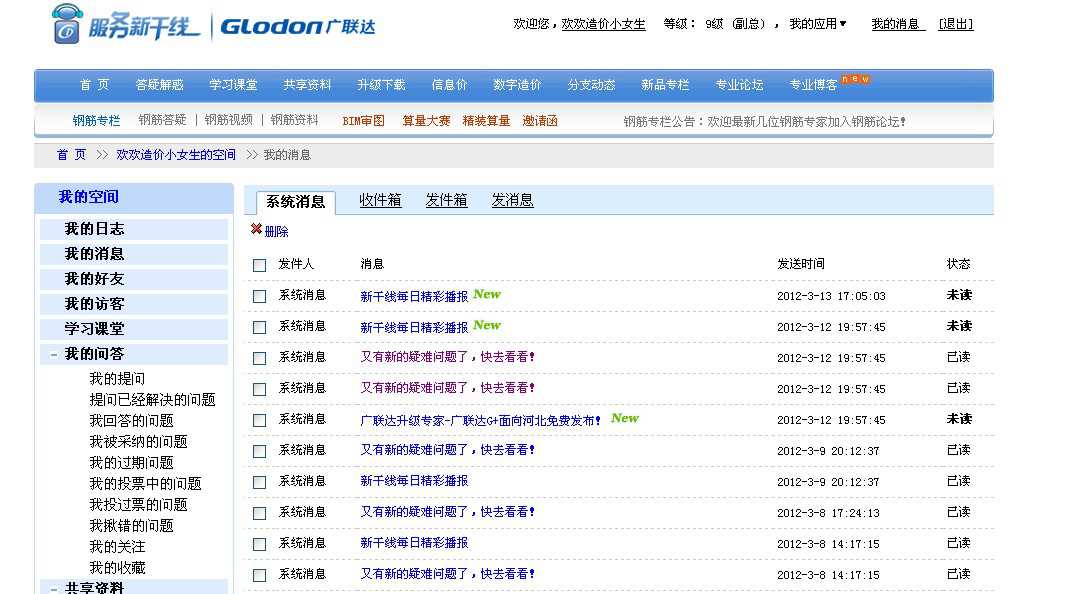
Task: Open 我的提问 under 我的问答
Action: (117, 379)
